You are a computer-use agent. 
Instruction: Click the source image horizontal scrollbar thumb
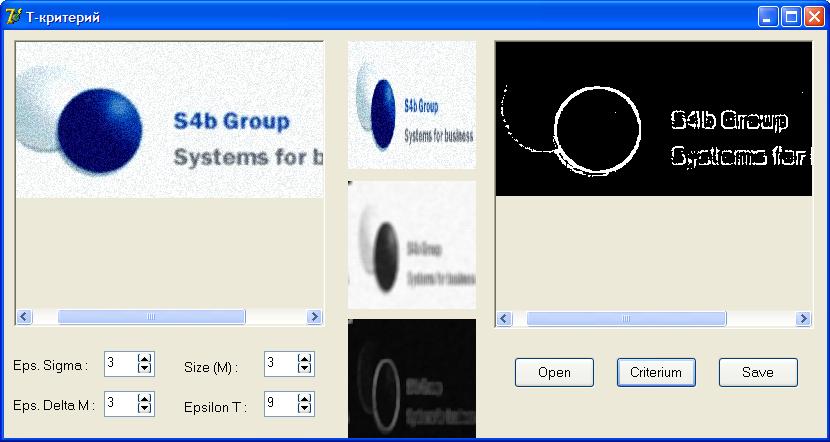point(151,317)
